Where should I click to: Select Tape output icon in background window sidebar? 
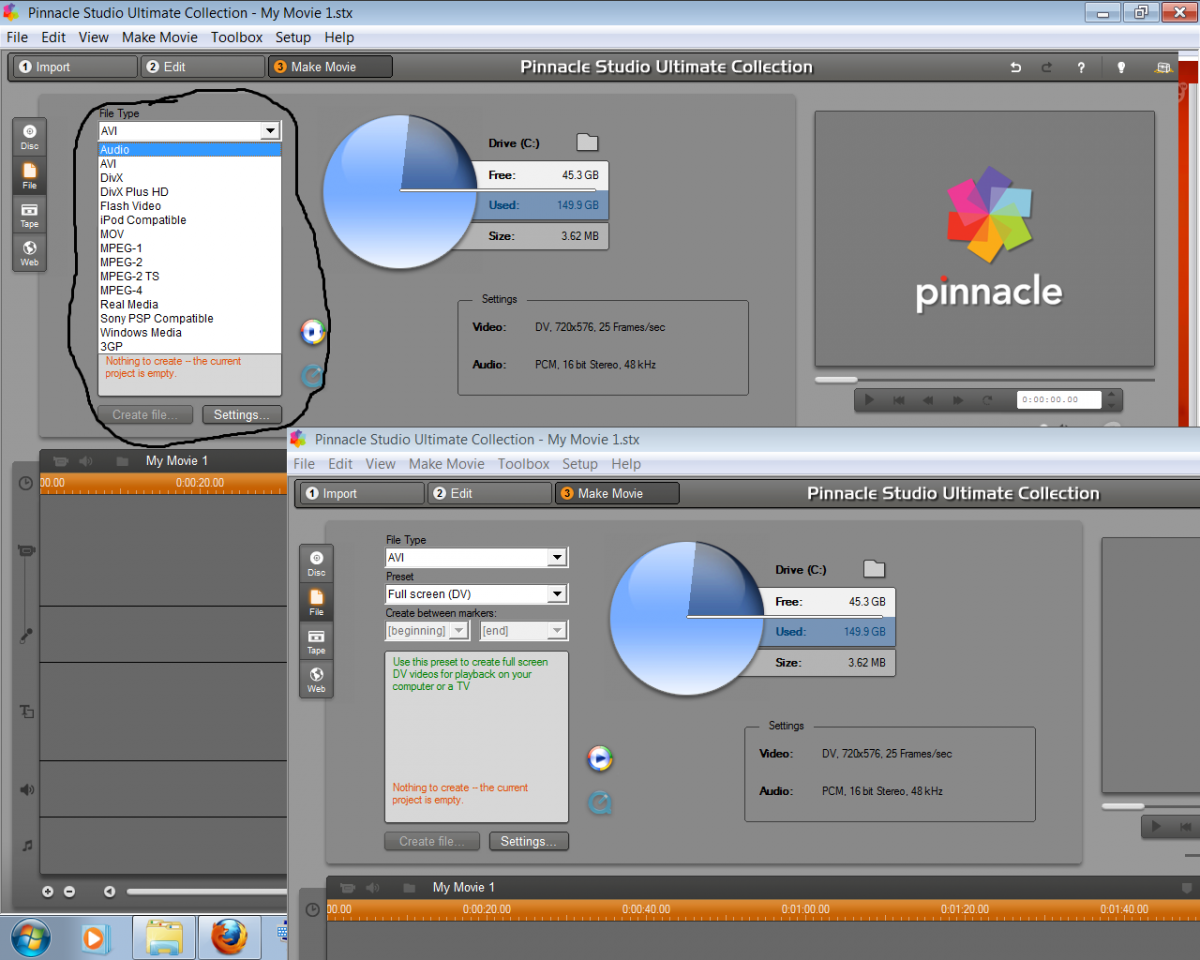pos(30,215)
